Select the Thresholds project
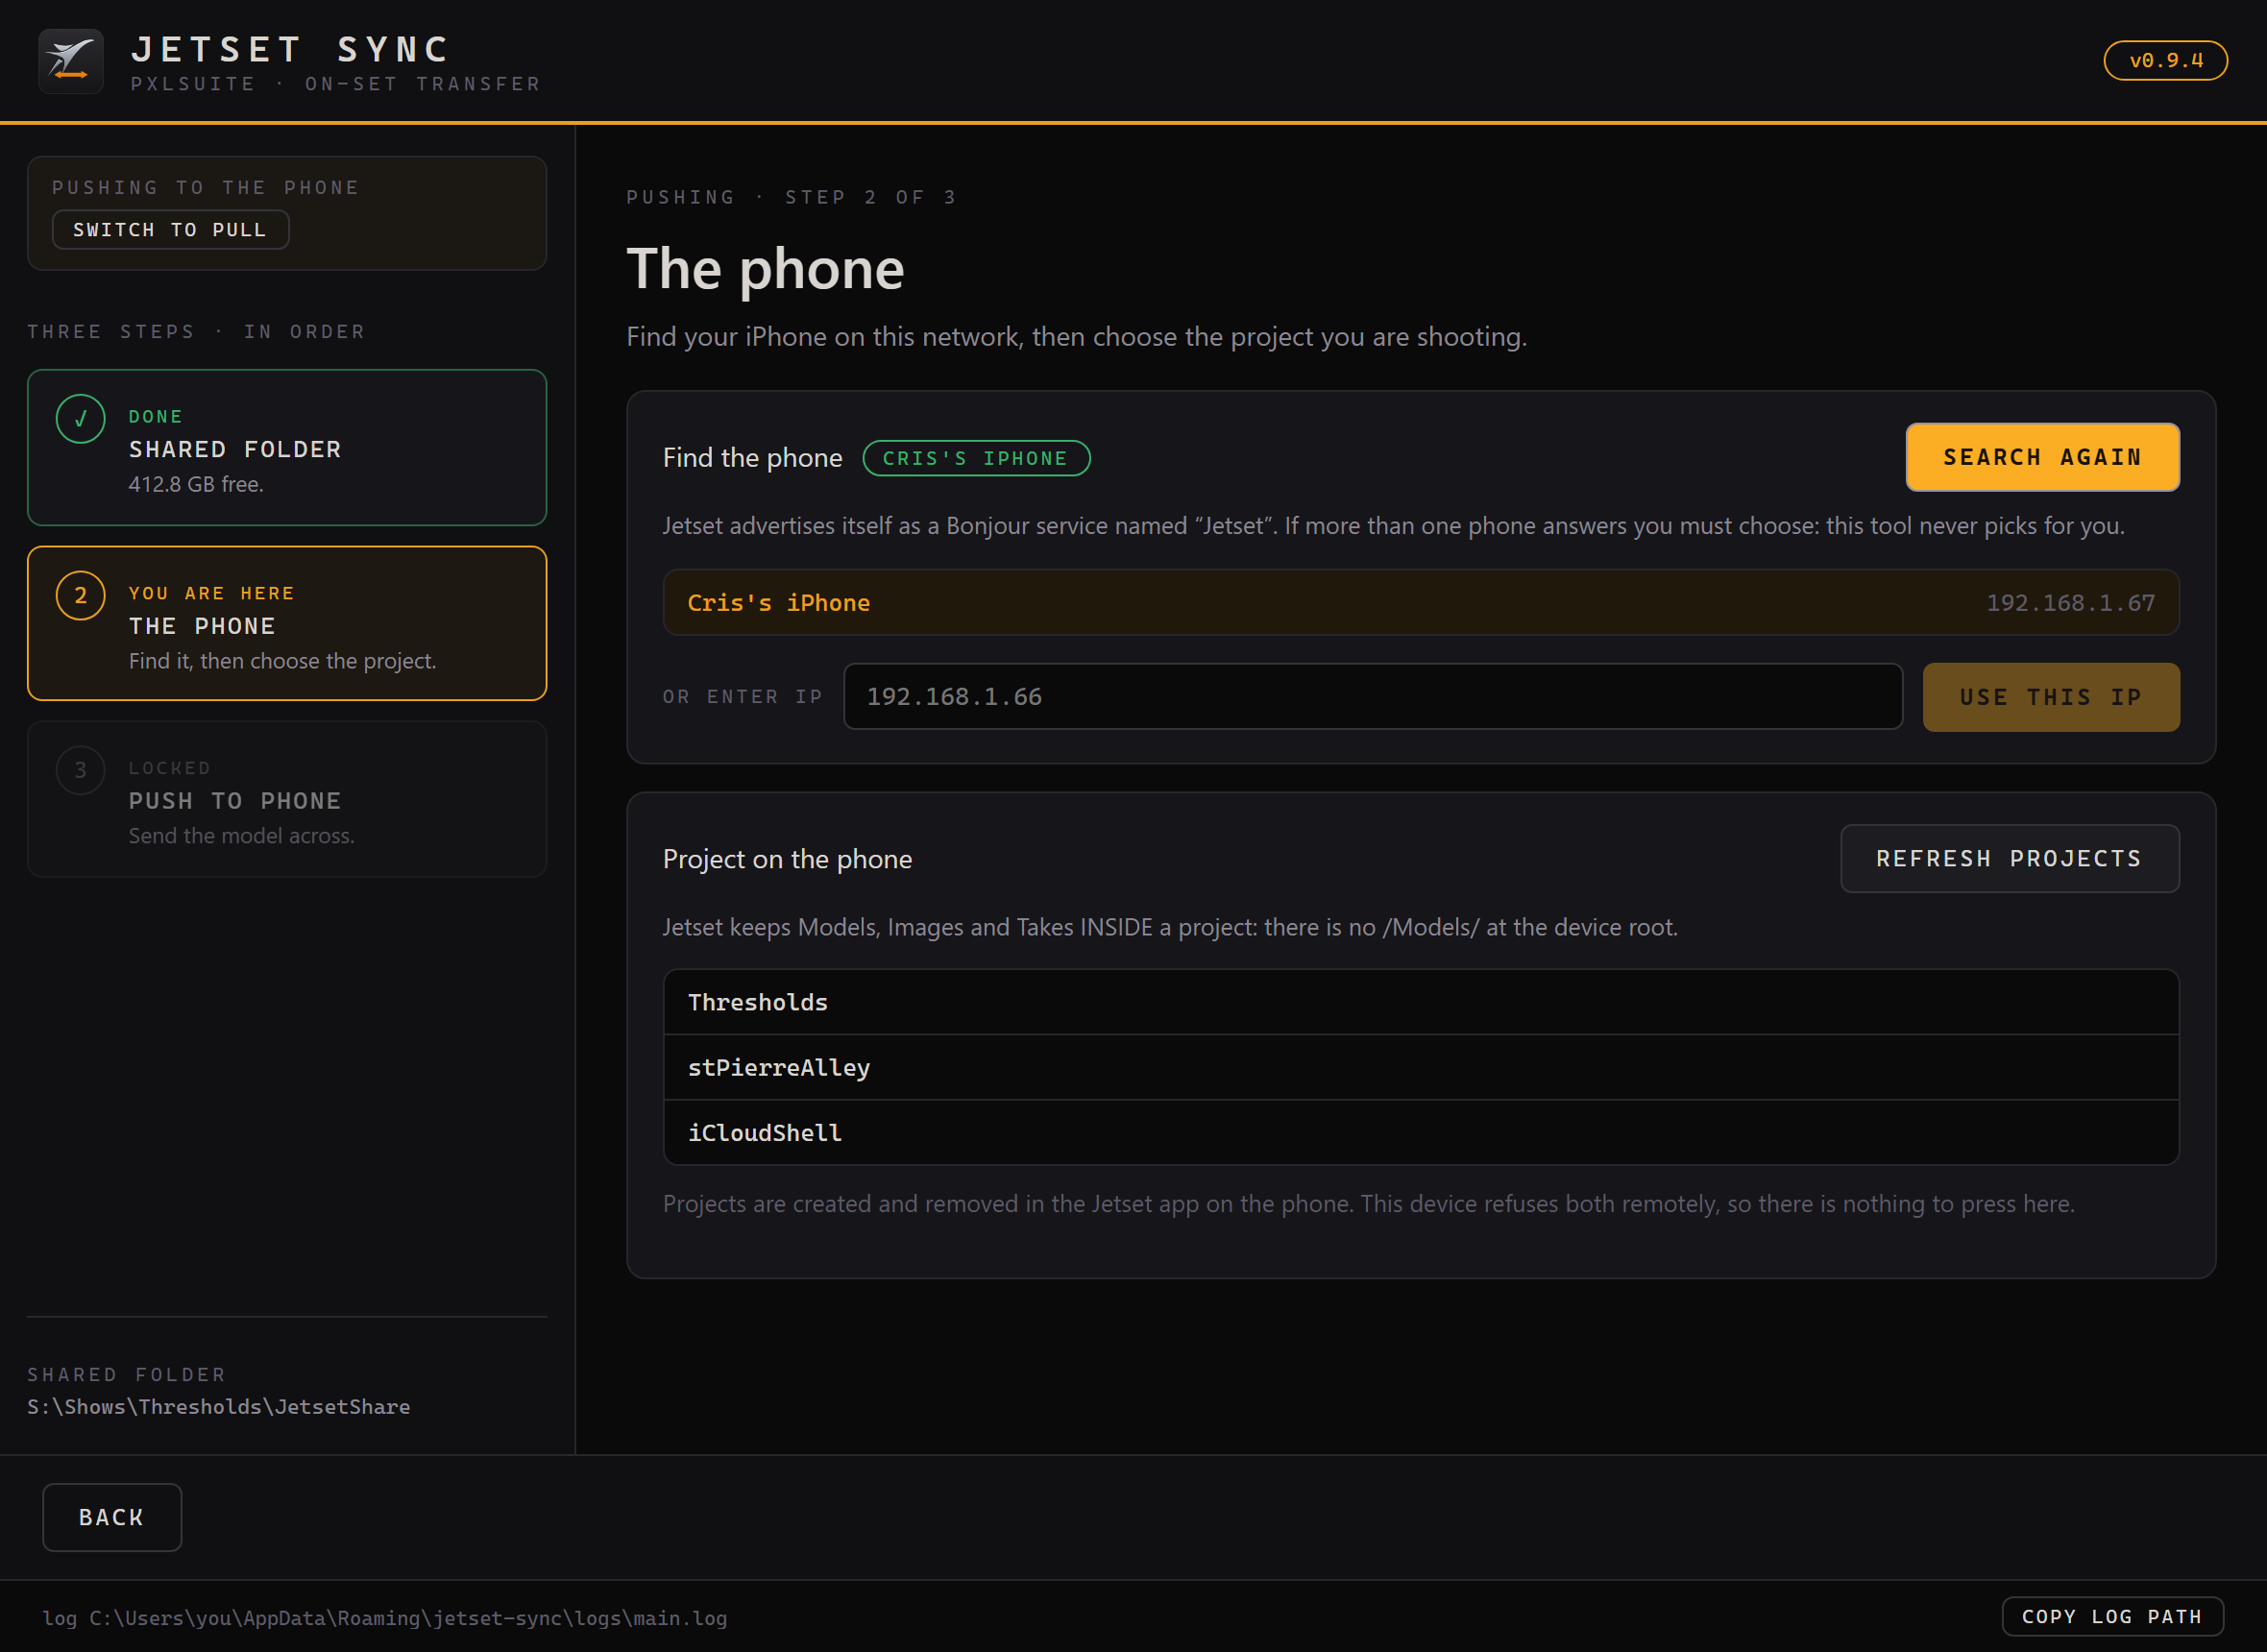This screenshot has width=2267, height=1652. click(1421, 1002)
